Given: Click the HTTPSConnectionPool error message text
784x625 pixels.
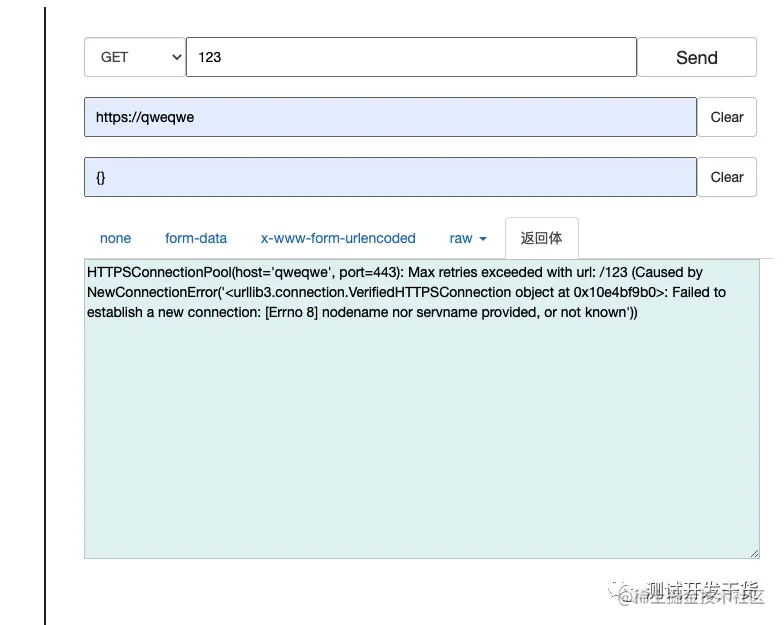Looking at the screenshot, I should [x=406, y=292].
